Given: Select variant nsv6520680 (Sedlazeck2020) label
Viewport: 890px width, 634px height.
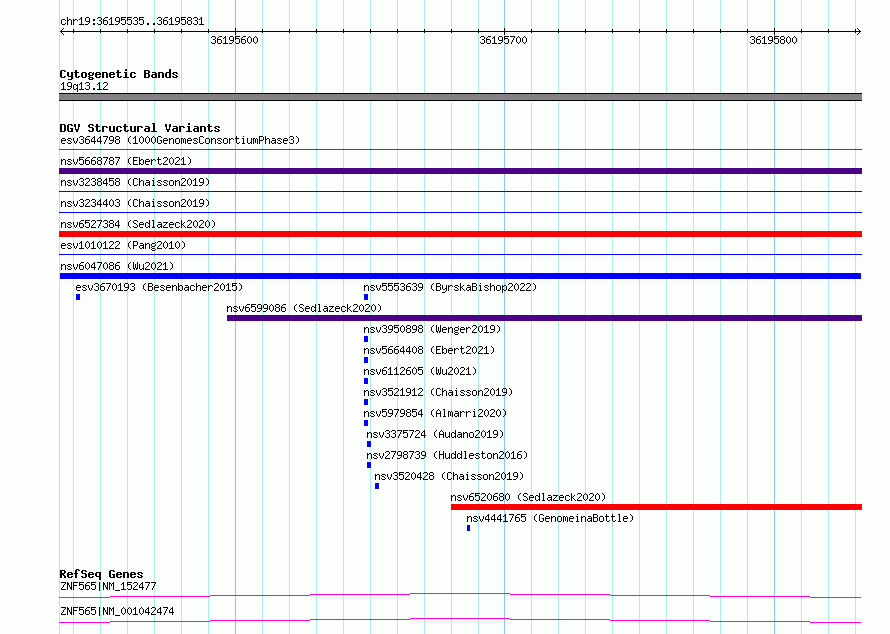Looking at the screenshot, I should click(528, 497).
